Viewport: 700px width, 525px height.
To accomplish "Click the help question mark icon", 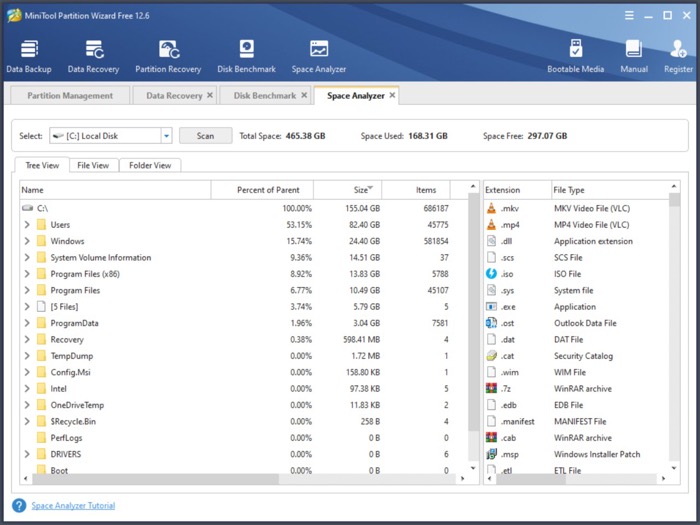I will (x=19, y=505).
